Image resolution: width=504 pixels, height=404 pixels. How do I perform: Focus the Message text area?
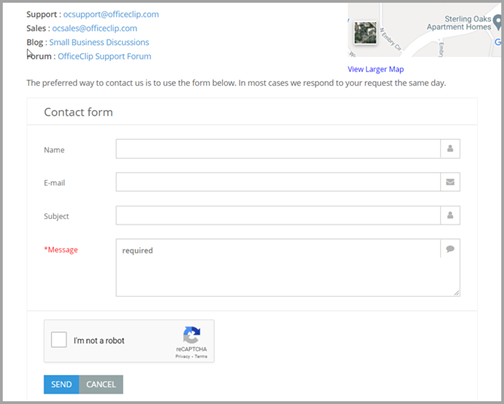[x=288, y=267]
